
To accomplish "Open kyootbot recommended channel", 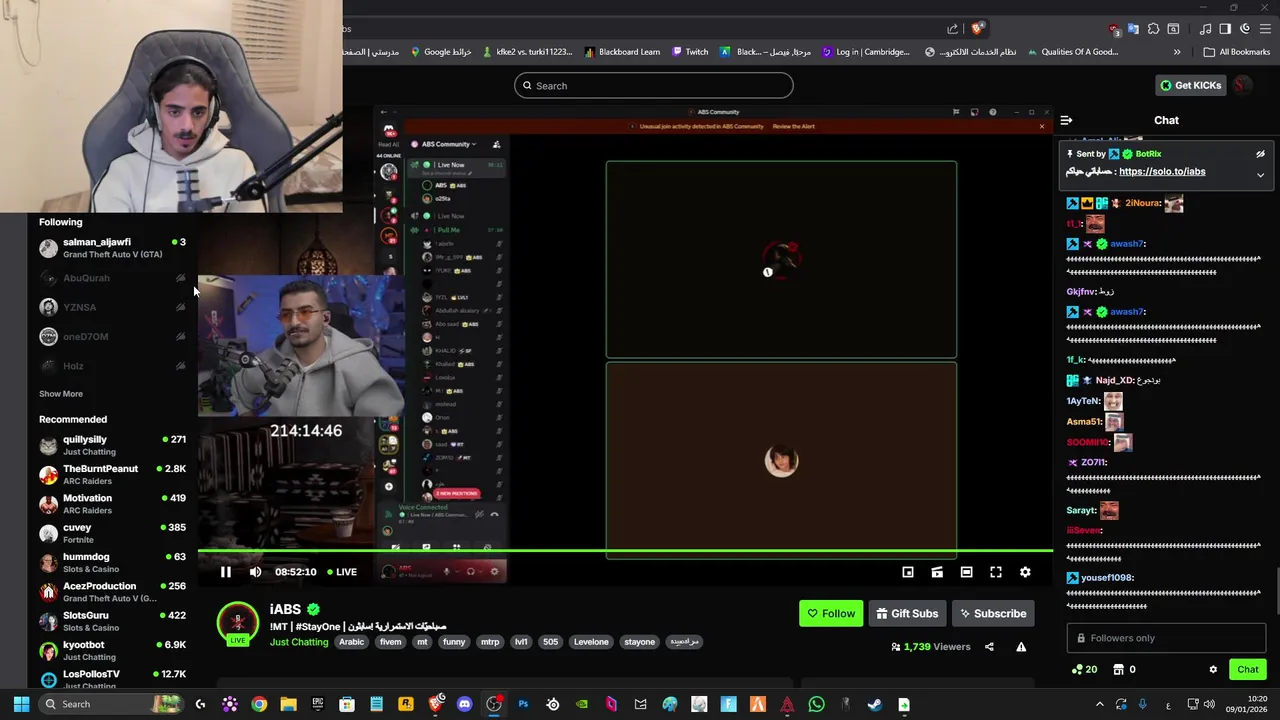I will click(x=112, y=651).
